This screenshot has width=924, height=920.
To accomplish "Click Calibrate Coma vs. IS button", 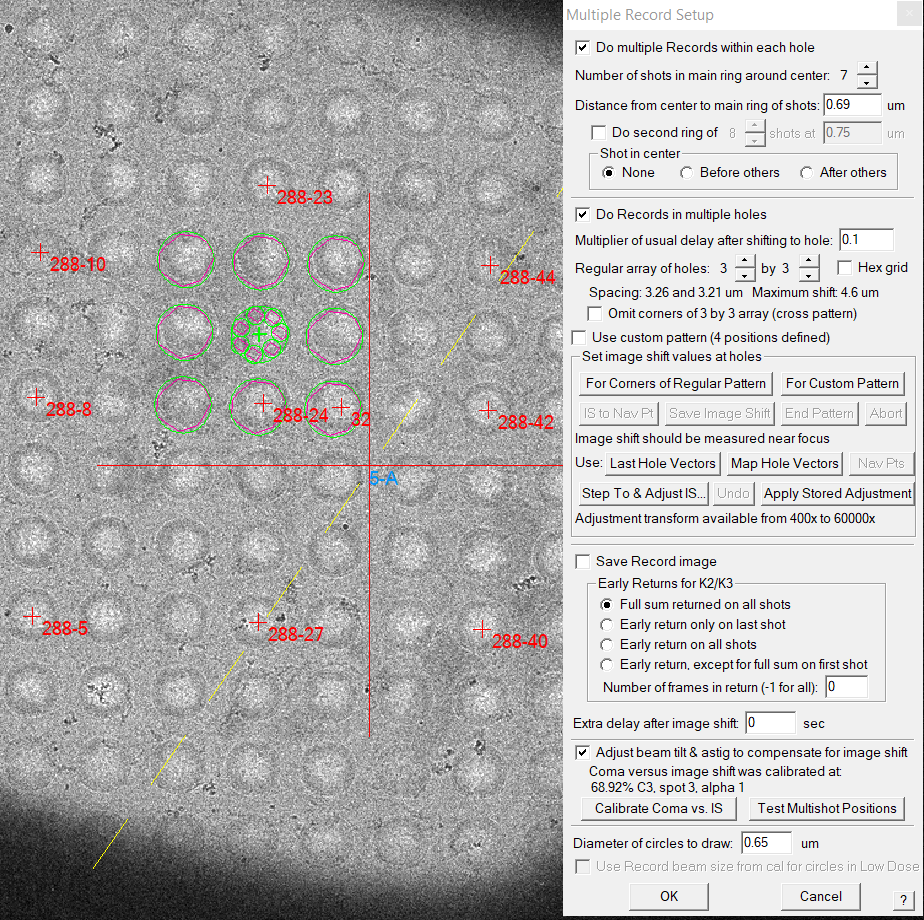I will (659, 809).
